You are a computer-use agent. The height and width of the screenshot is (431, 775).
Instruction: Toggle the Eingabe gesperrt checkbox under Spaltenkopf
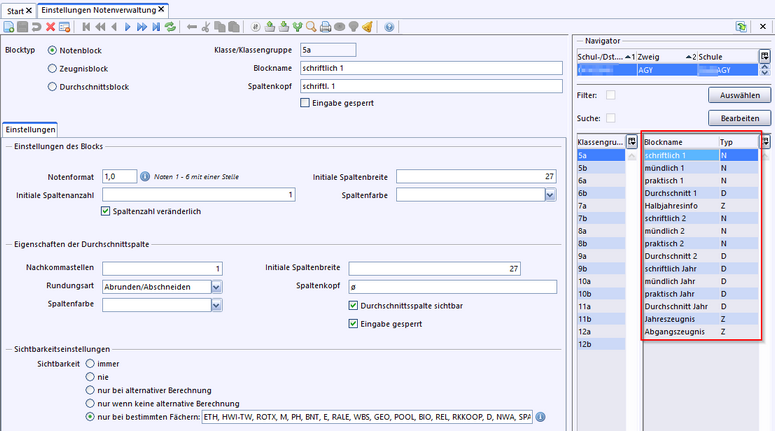[x=305, y=103]
